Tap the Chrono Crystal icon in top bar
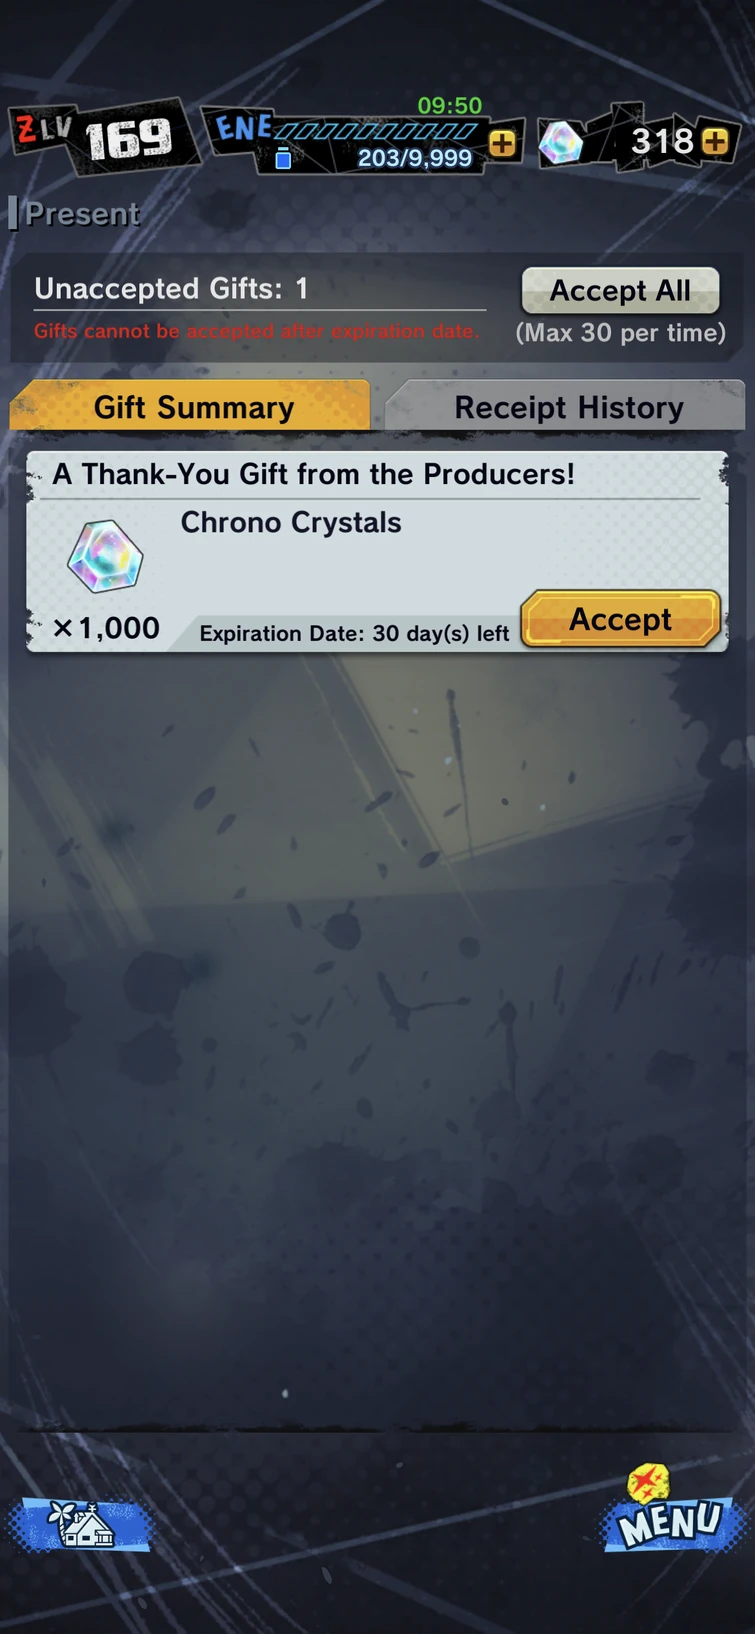Screen dimensions: 755x1634 coord(561,143)
